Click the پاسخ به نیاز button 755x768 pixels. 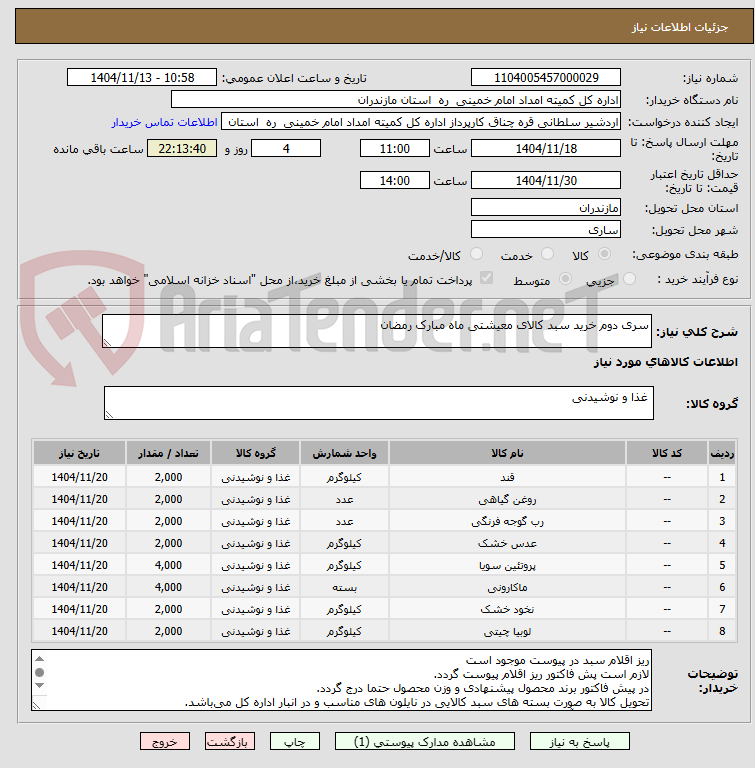pyautogui.click(x=580, y=742)
